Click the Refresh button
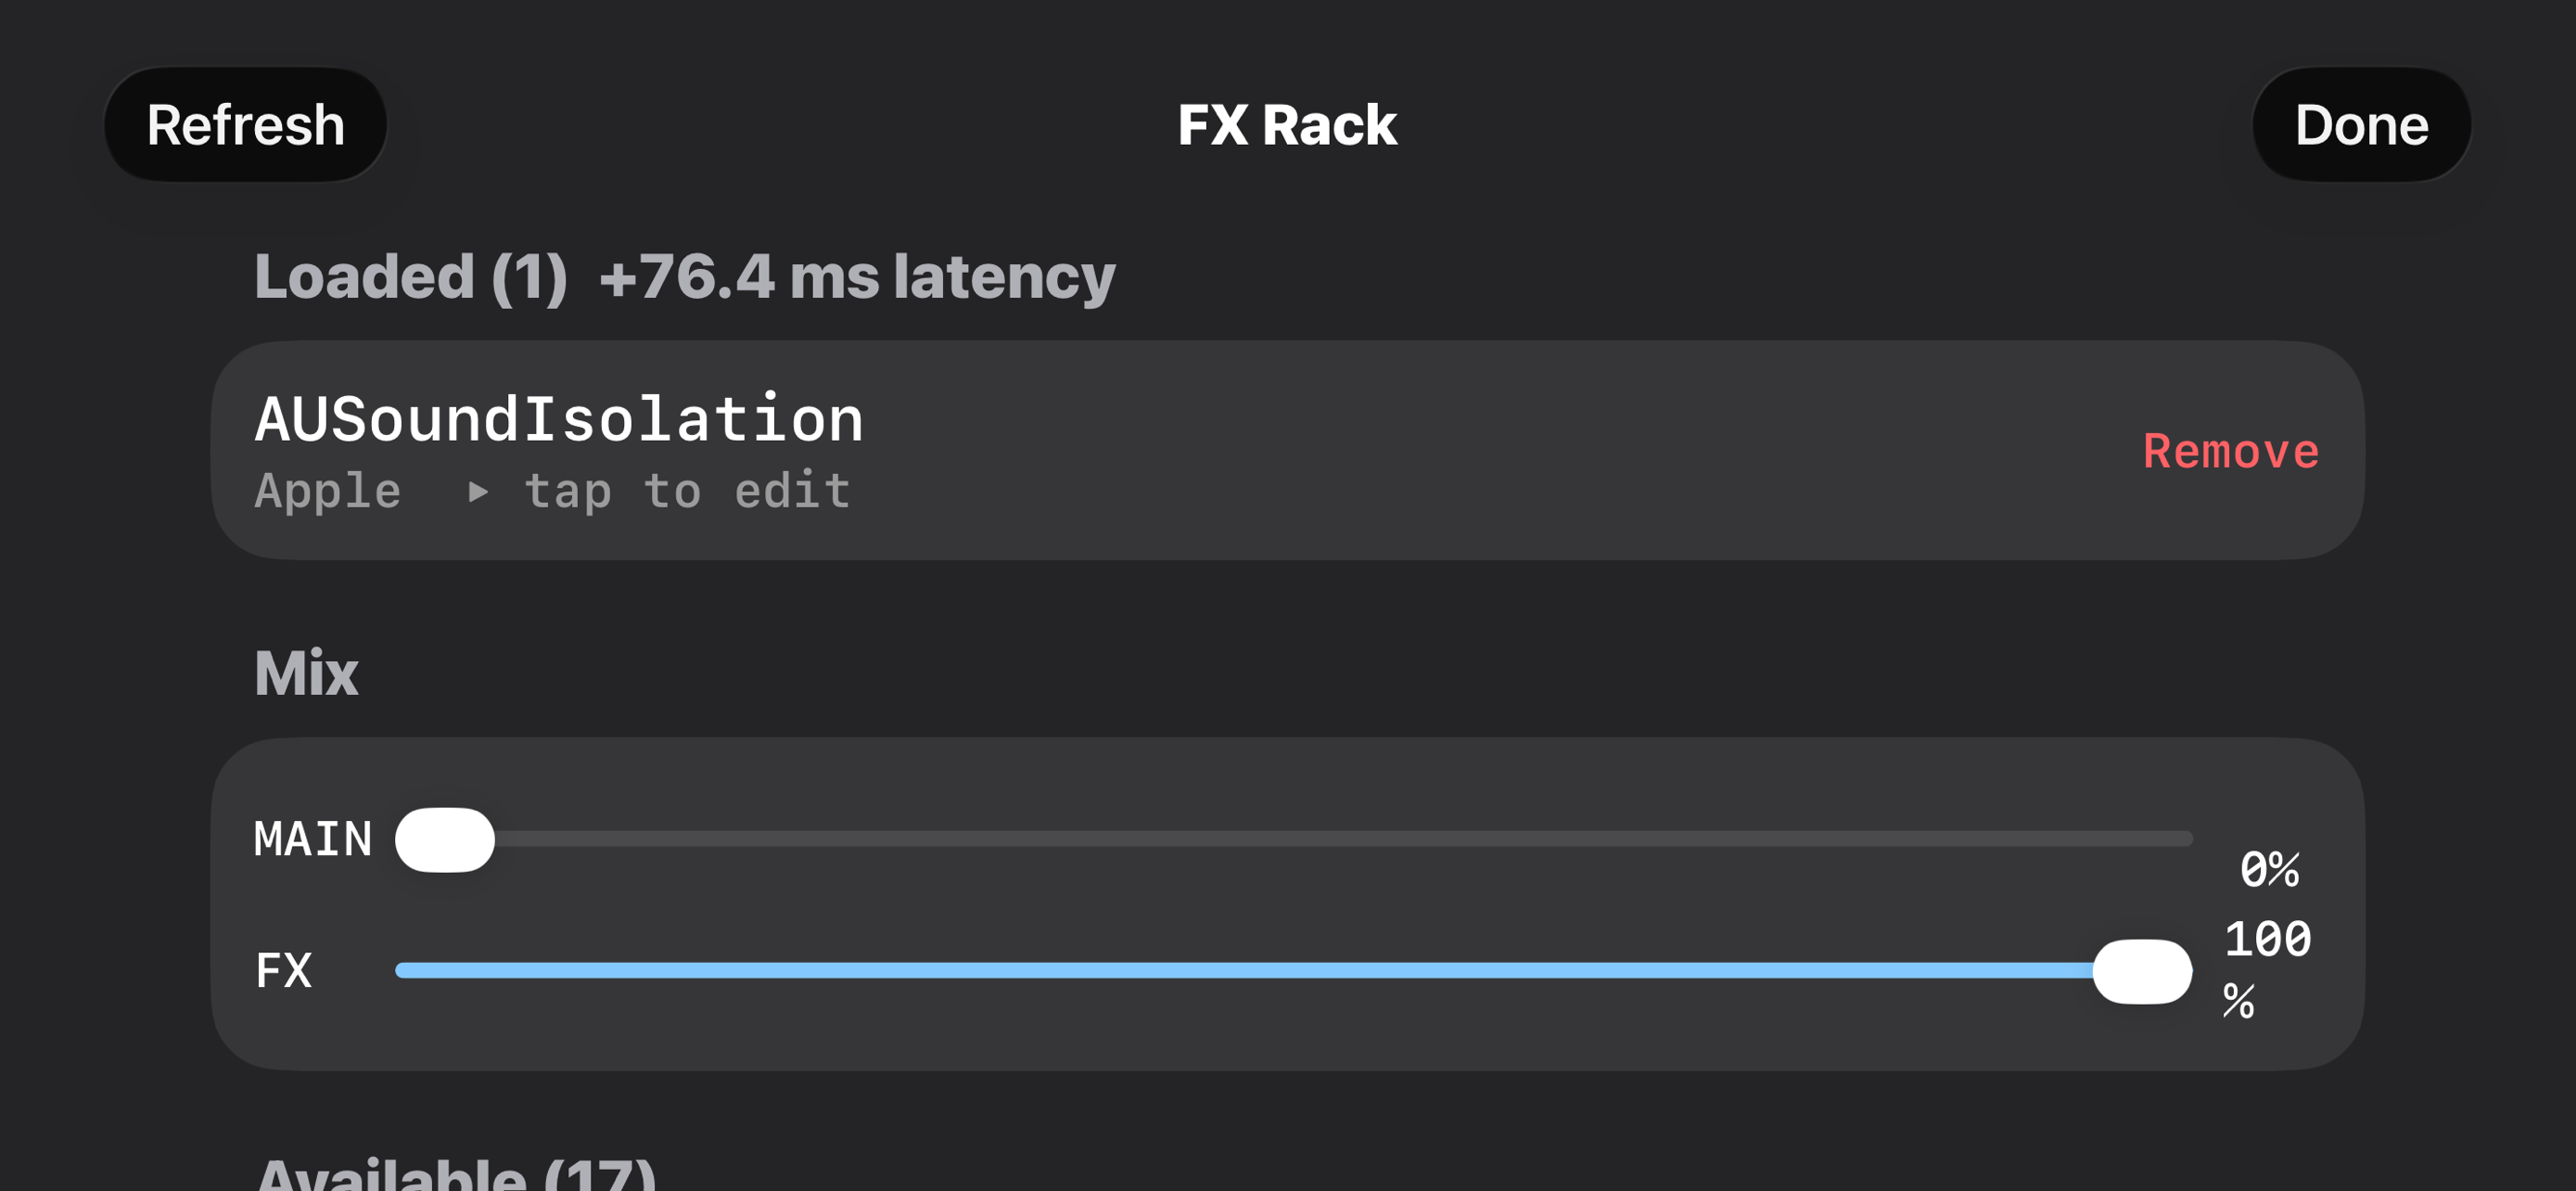Viewport: 2576px width, 1191px height. tap(245, 125)
